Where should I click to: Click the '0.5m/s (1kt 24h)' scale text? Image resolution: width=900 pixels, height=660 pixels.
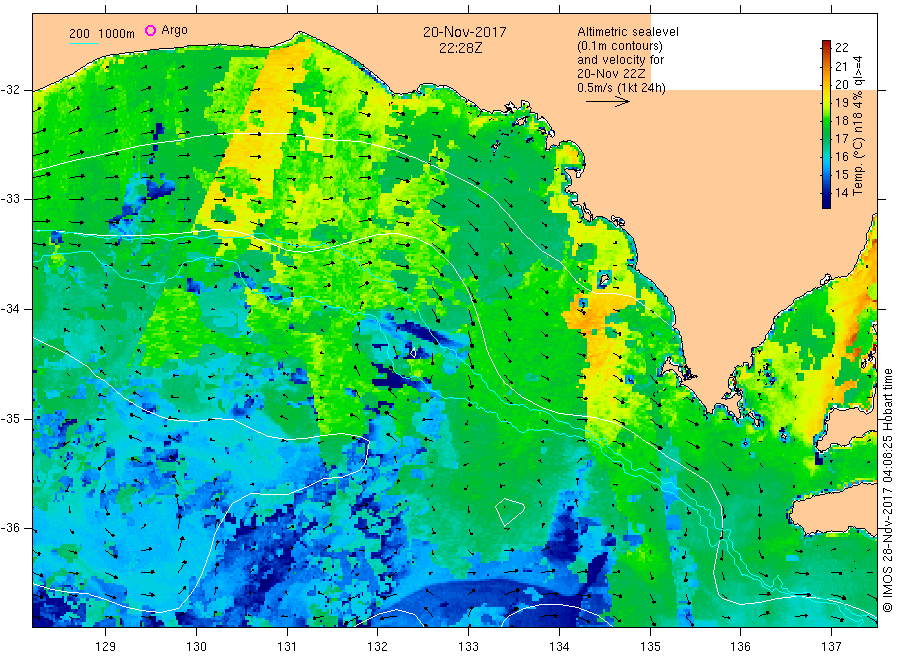click(x=622, y=88)
